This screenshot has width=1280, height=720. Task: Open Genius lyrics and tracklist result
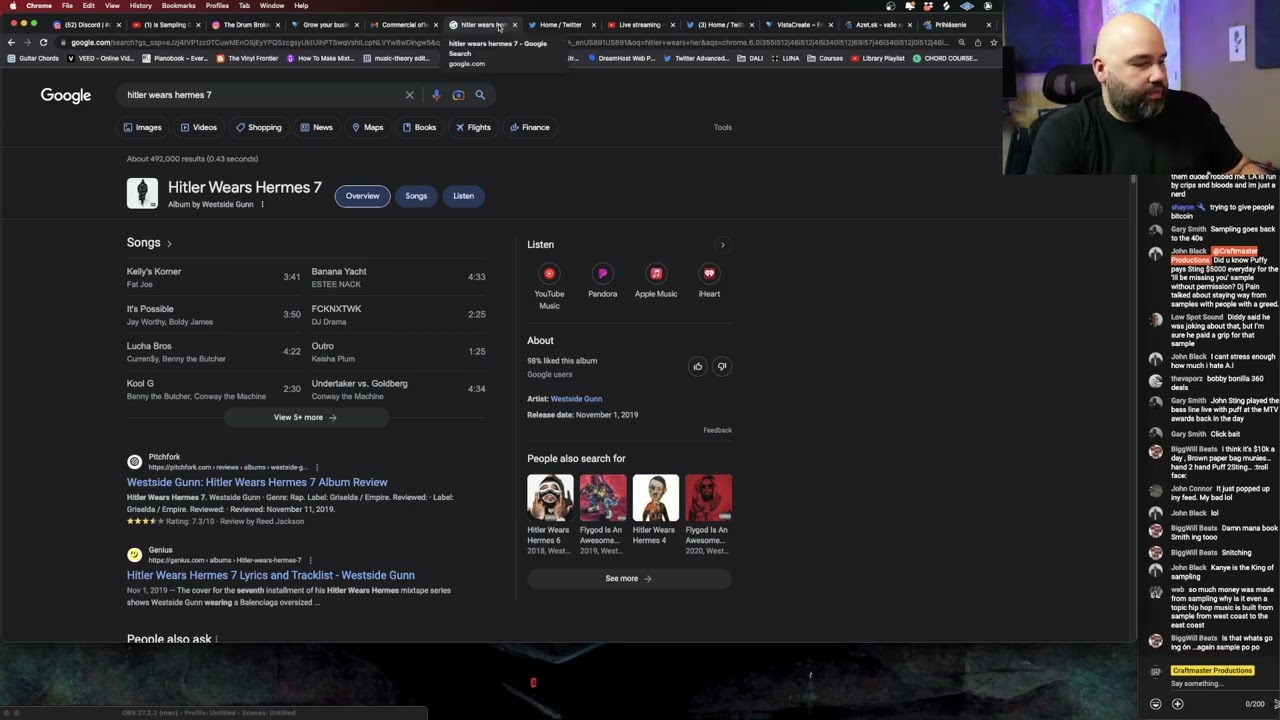tap(270, 575)
